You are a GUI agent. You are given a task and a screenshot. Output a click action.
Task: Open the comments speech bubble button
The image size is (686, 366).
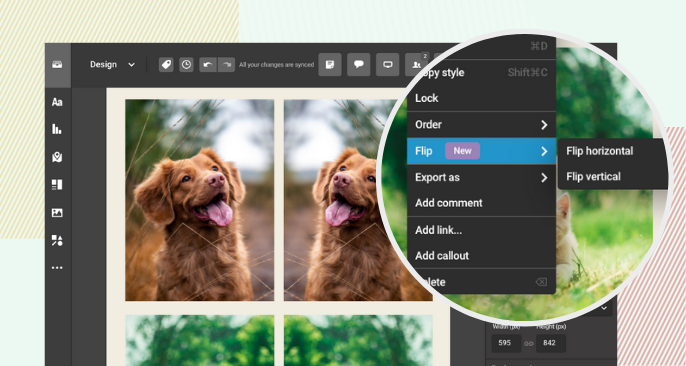point(359,65)
